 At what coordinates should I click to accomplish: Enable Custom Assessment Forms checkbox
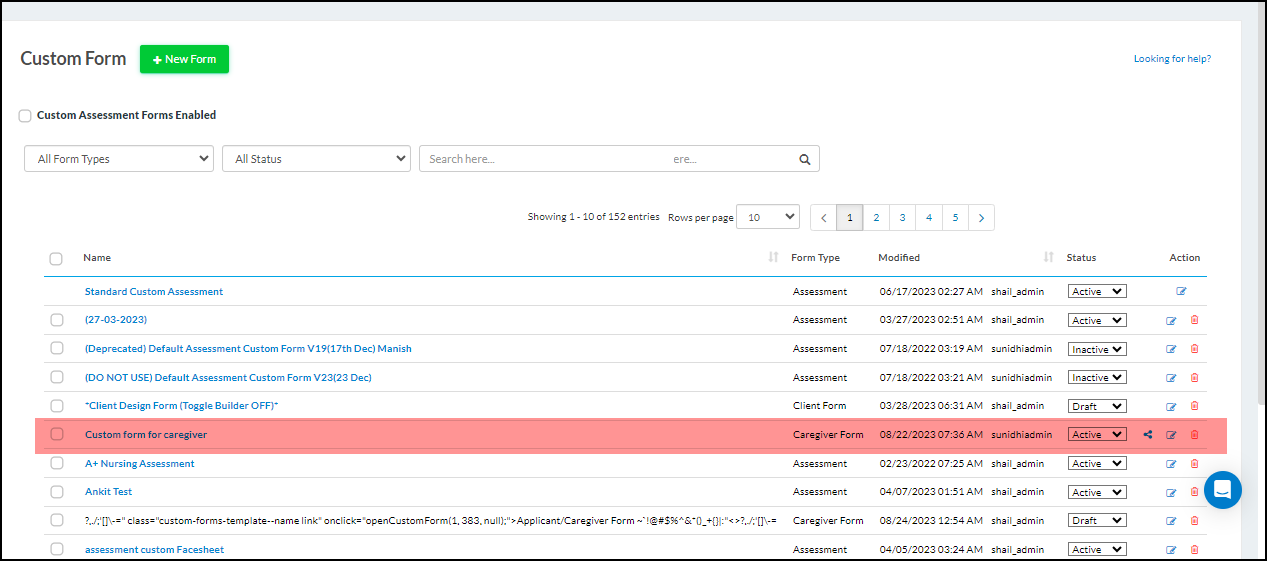(x=25, y=116)
